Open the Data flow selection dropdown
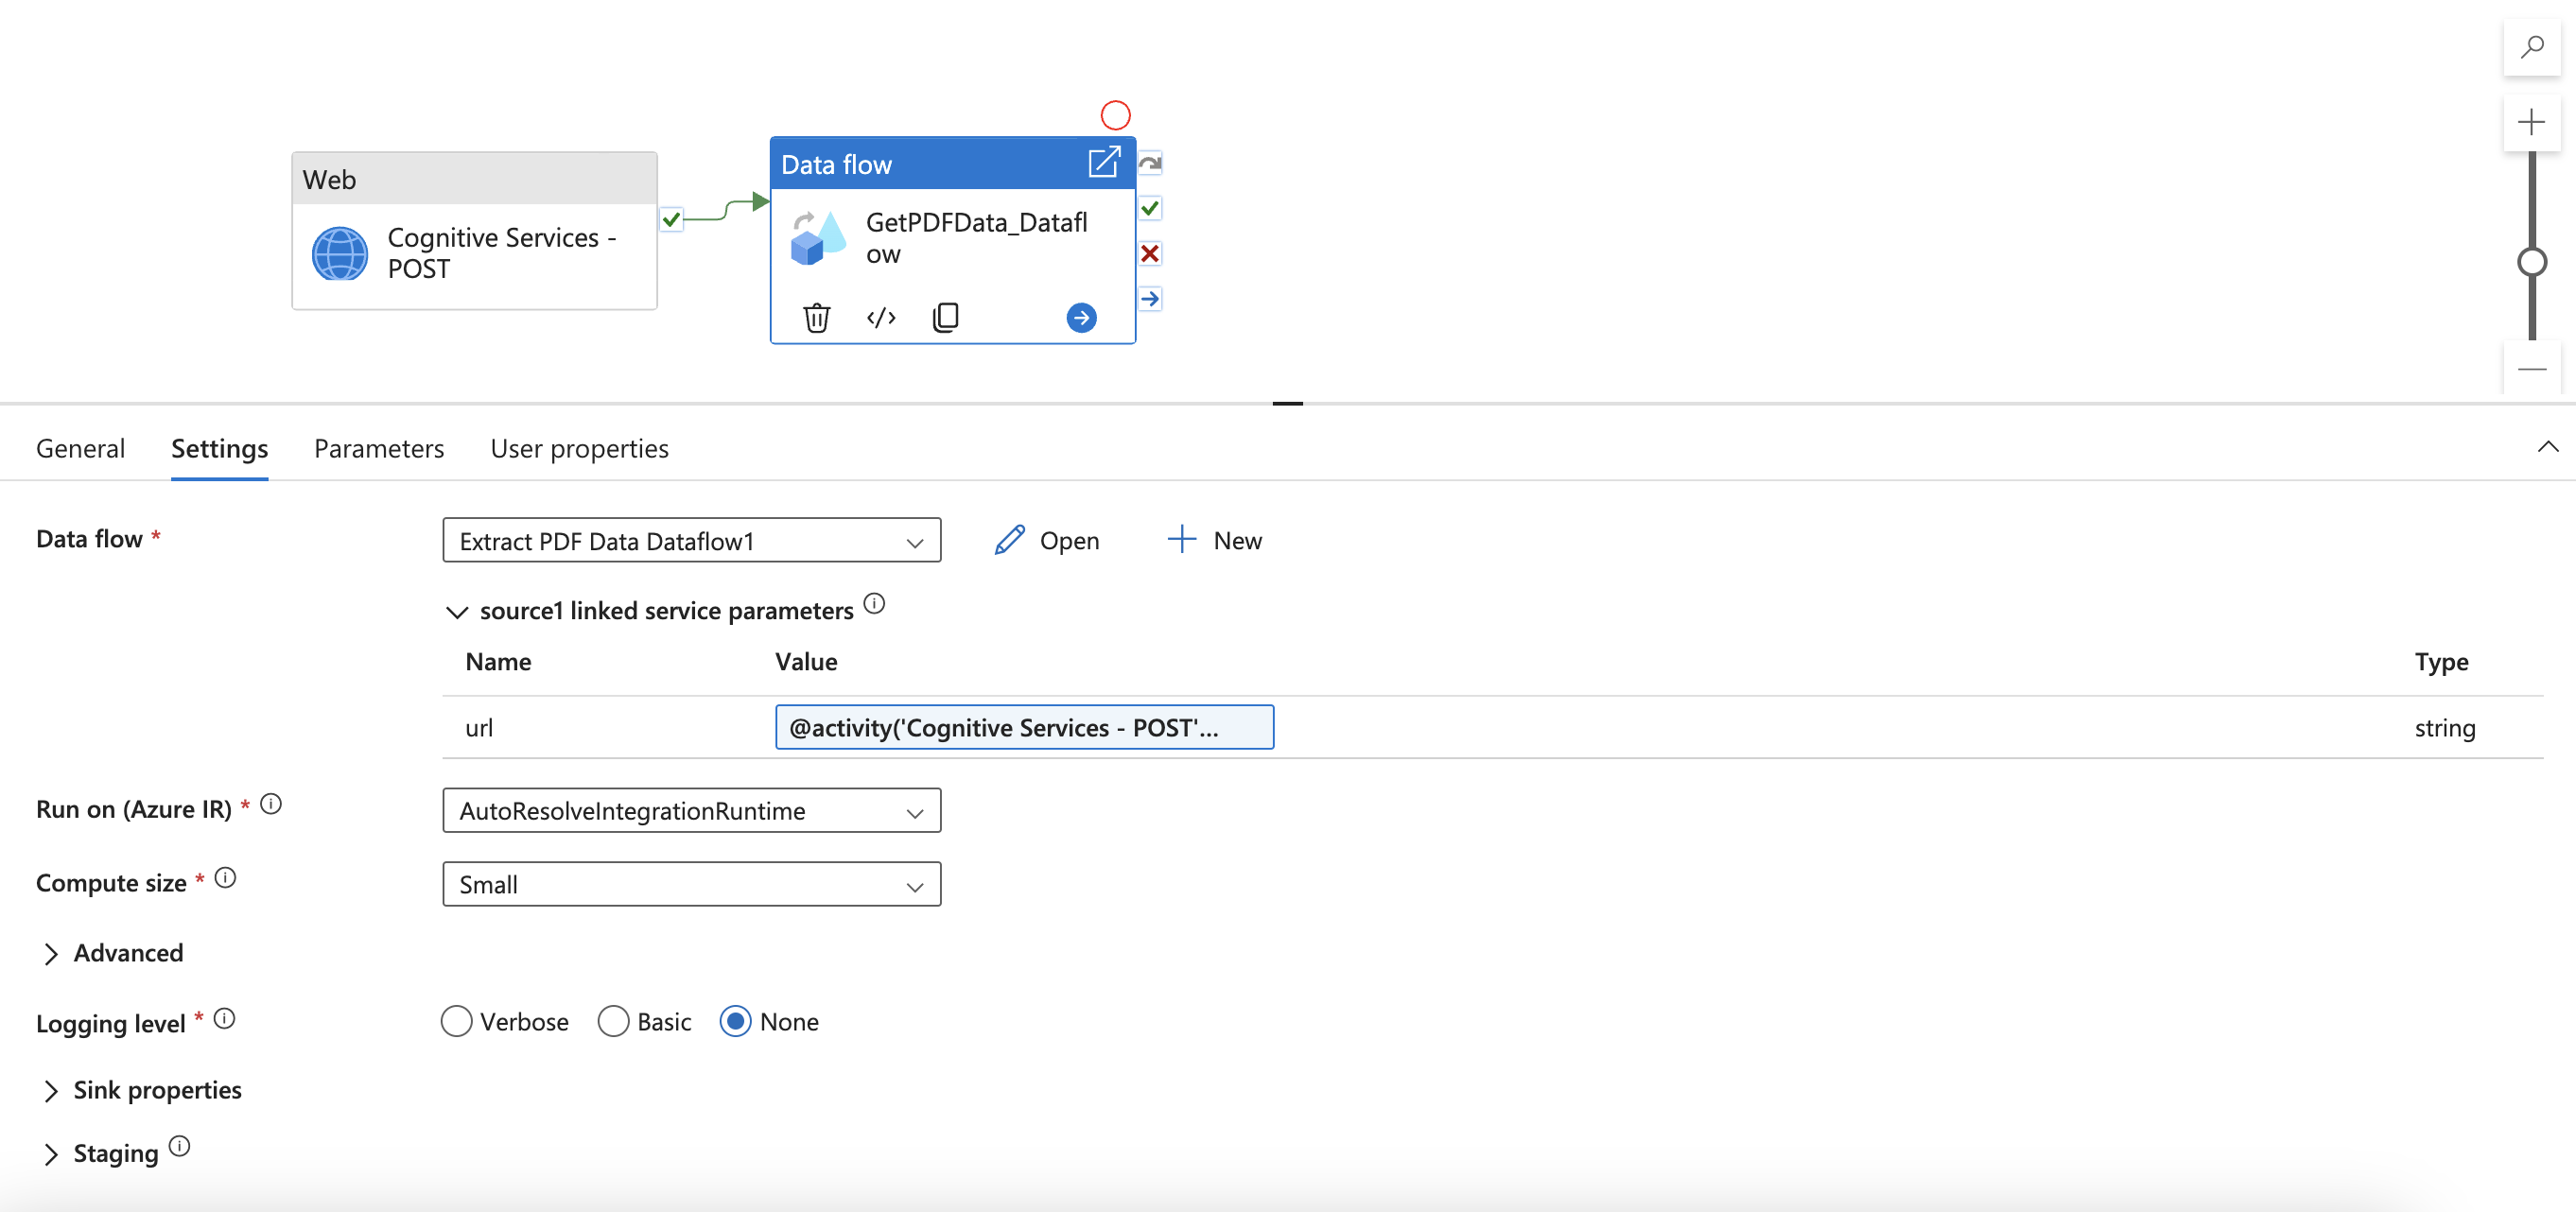The width and height of the screenshot is (2576, 1212). pos(691,541)
